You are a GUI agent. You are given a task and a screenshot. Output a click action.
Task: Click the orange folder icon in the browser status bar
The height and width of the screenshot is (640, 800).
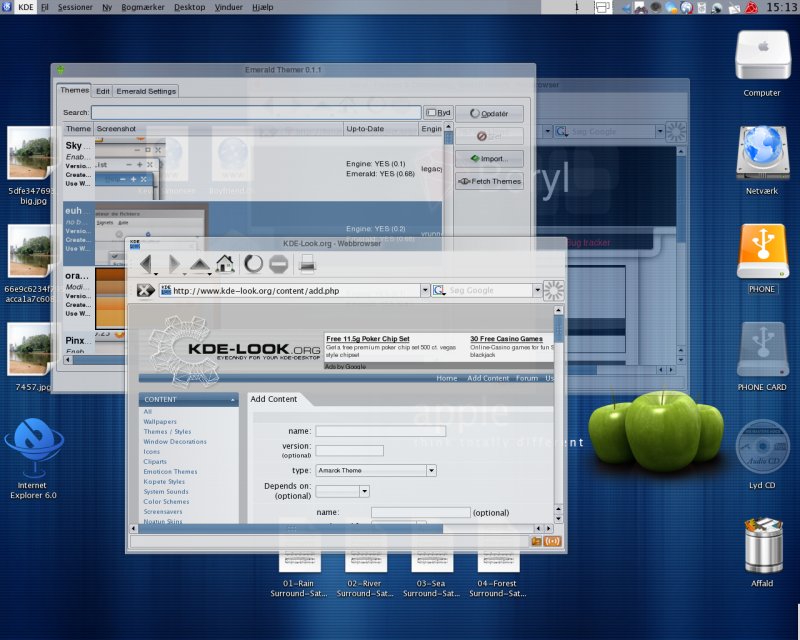tap(536, 541)
